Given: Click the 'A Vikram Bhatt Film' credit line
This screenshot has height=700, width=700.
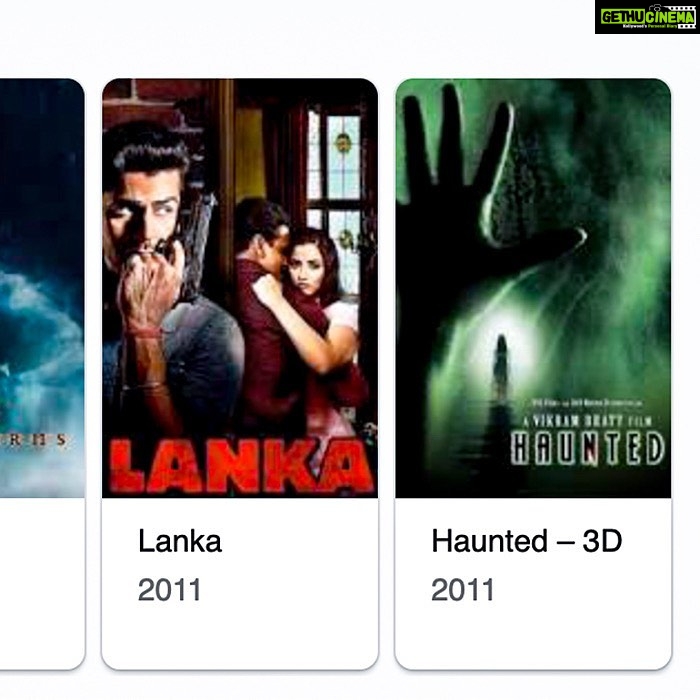Looking at the screenshot, I should click(588, 421).
